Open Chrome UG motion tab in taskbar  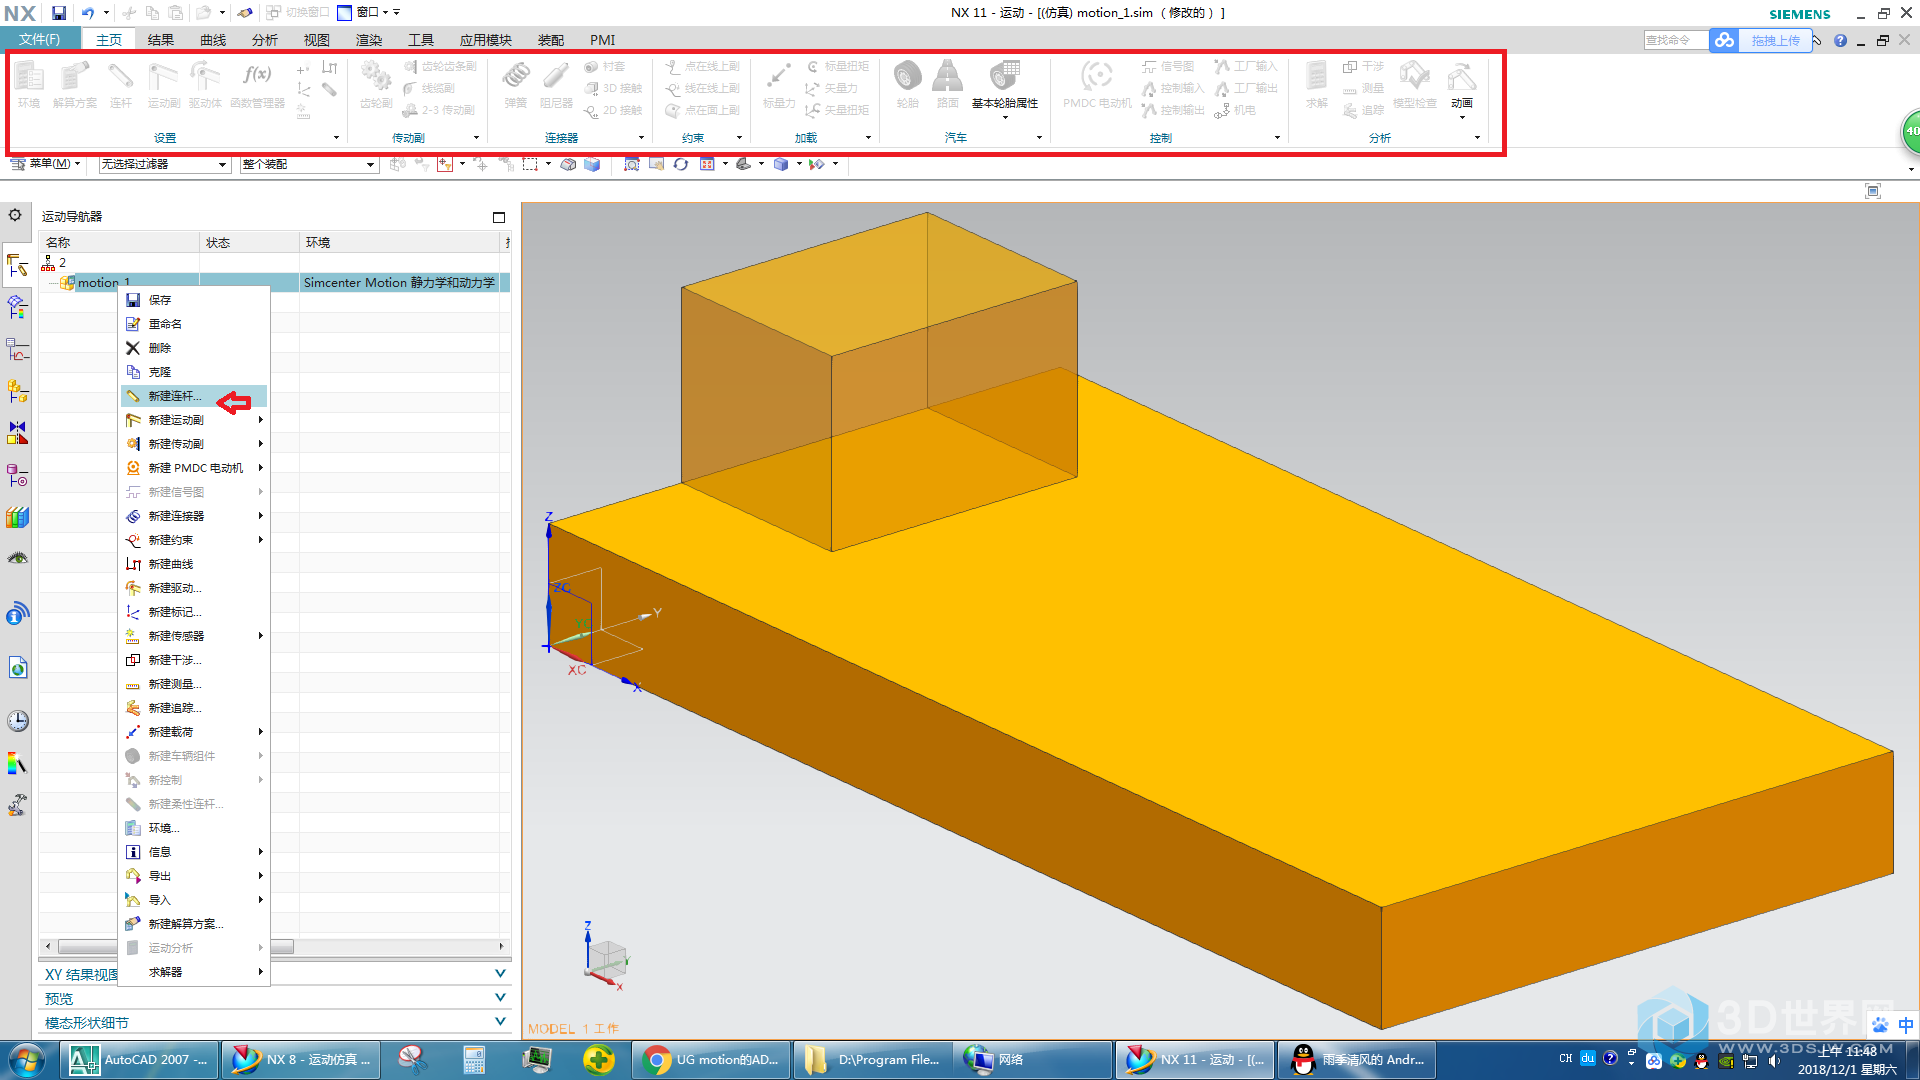(x=711, y=1060)
